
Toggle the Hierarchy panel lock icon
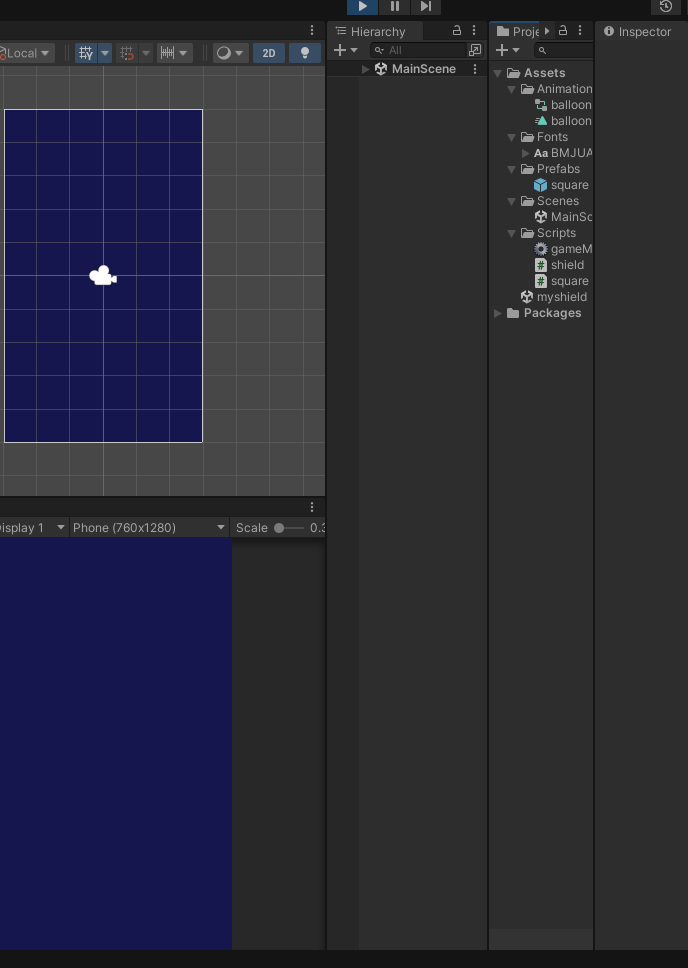pyautogui.click(x=457, y=30)
